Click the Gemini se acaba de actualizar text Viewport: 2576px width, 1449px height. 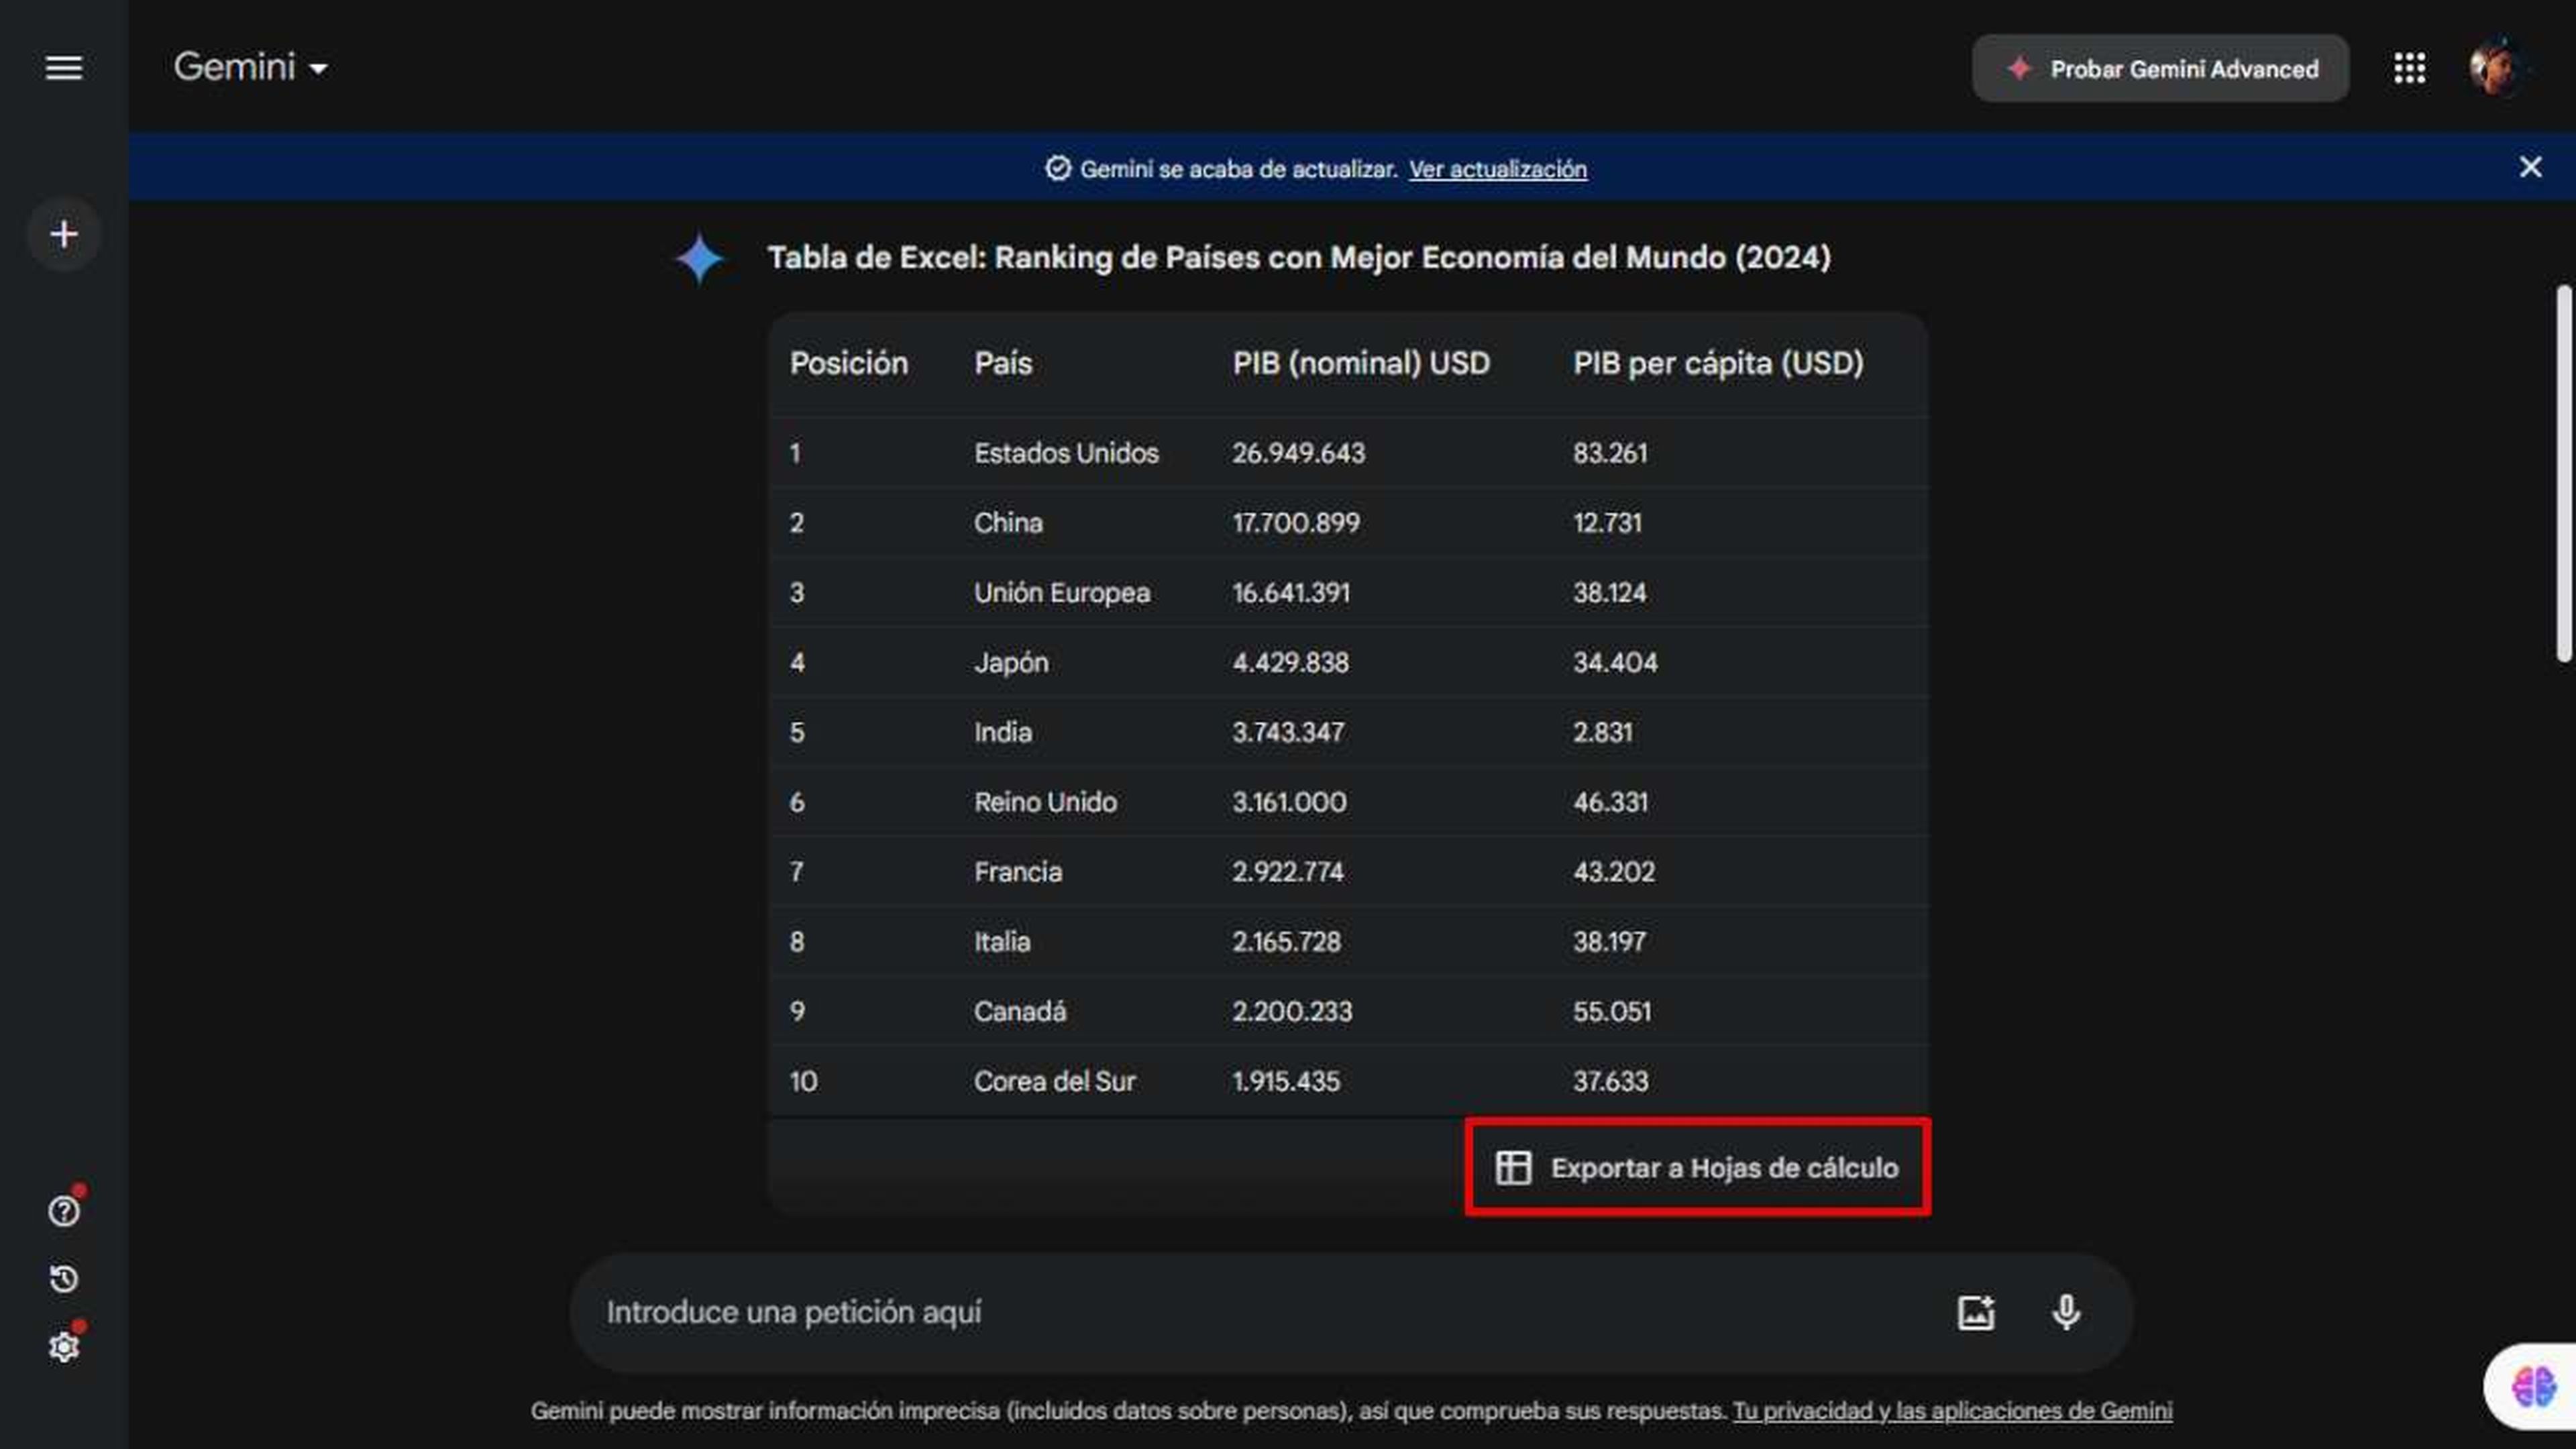[1238, 169]
